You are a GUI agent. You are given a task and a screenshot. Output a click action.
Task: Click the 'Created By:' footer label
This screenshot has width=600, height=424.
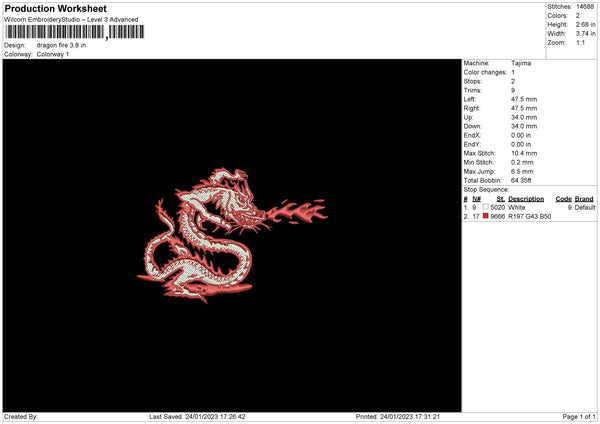(21, 417)
